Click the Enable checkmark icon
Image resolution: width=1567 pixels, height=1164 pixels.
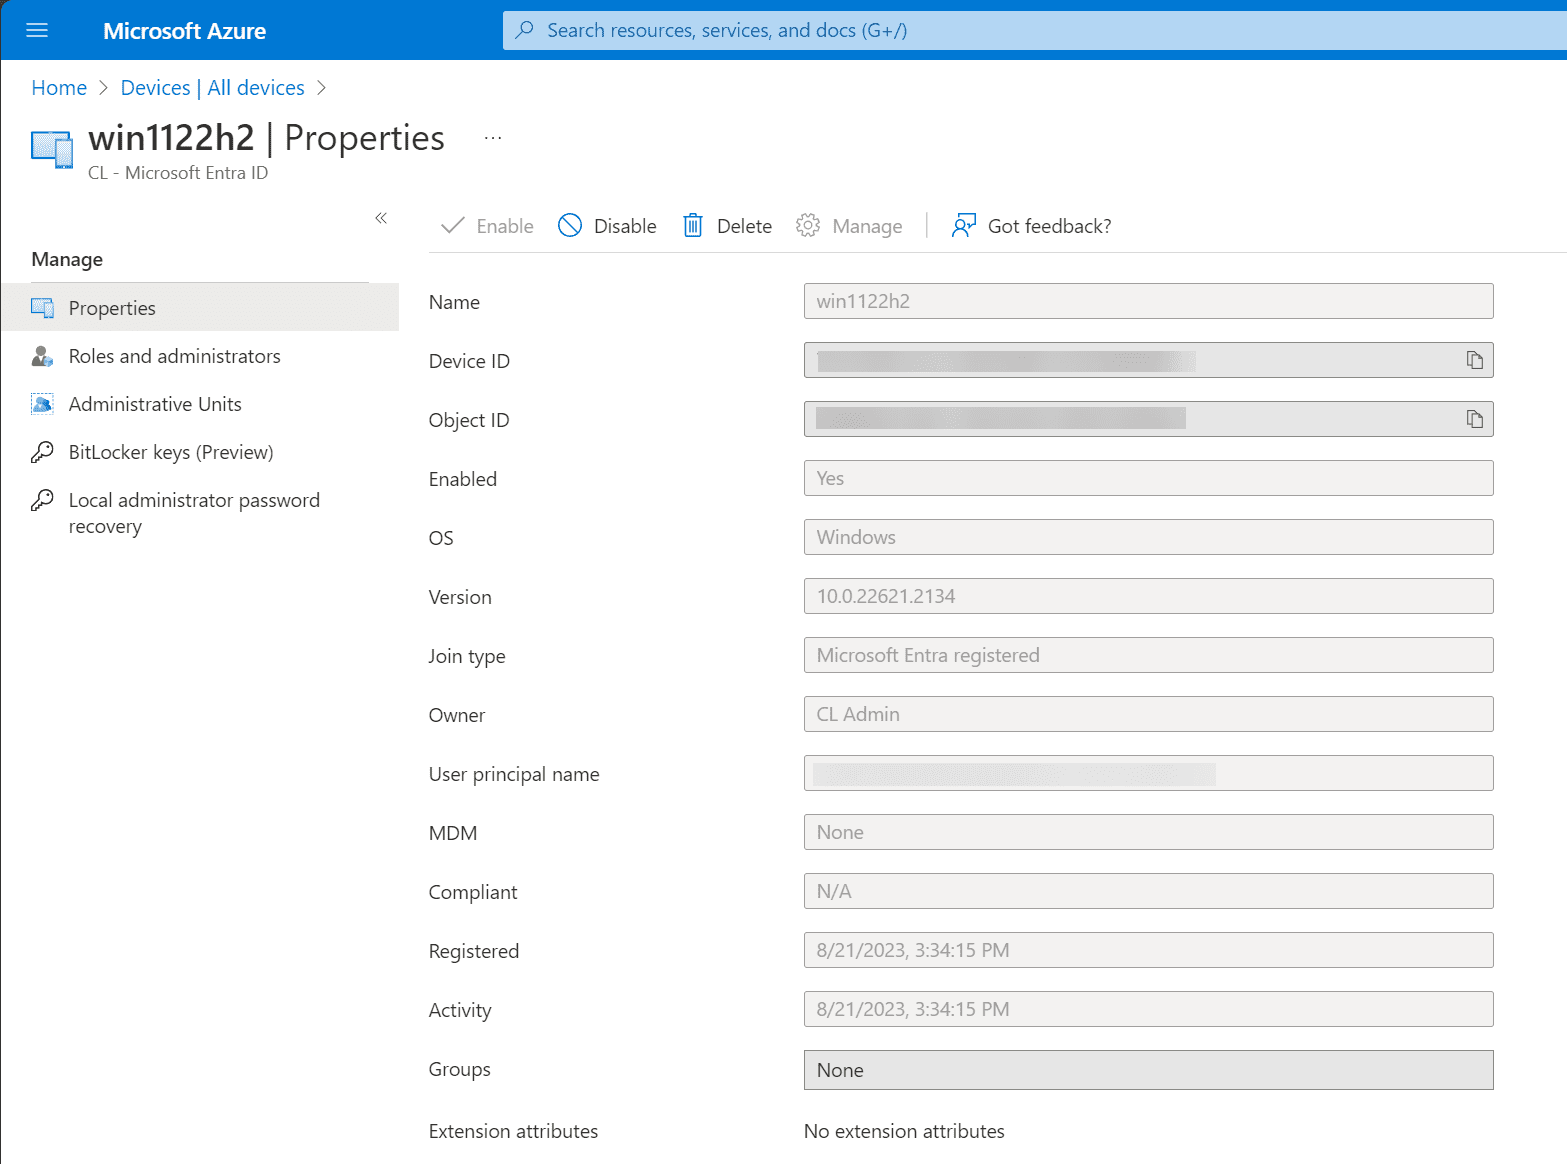pyautogui.click(x=453, y=226)
